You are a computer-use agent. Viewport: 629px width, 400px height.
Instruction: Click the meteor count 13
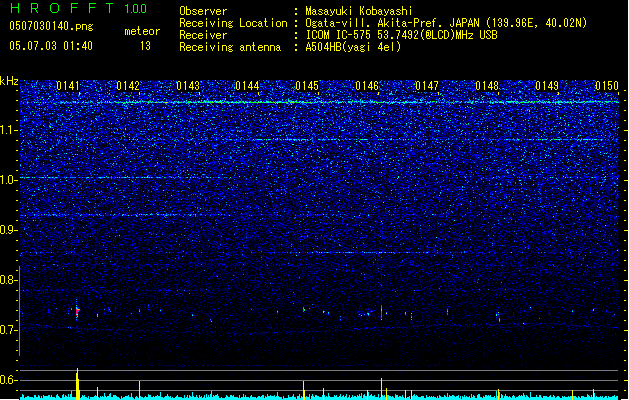tap(145, 46)
